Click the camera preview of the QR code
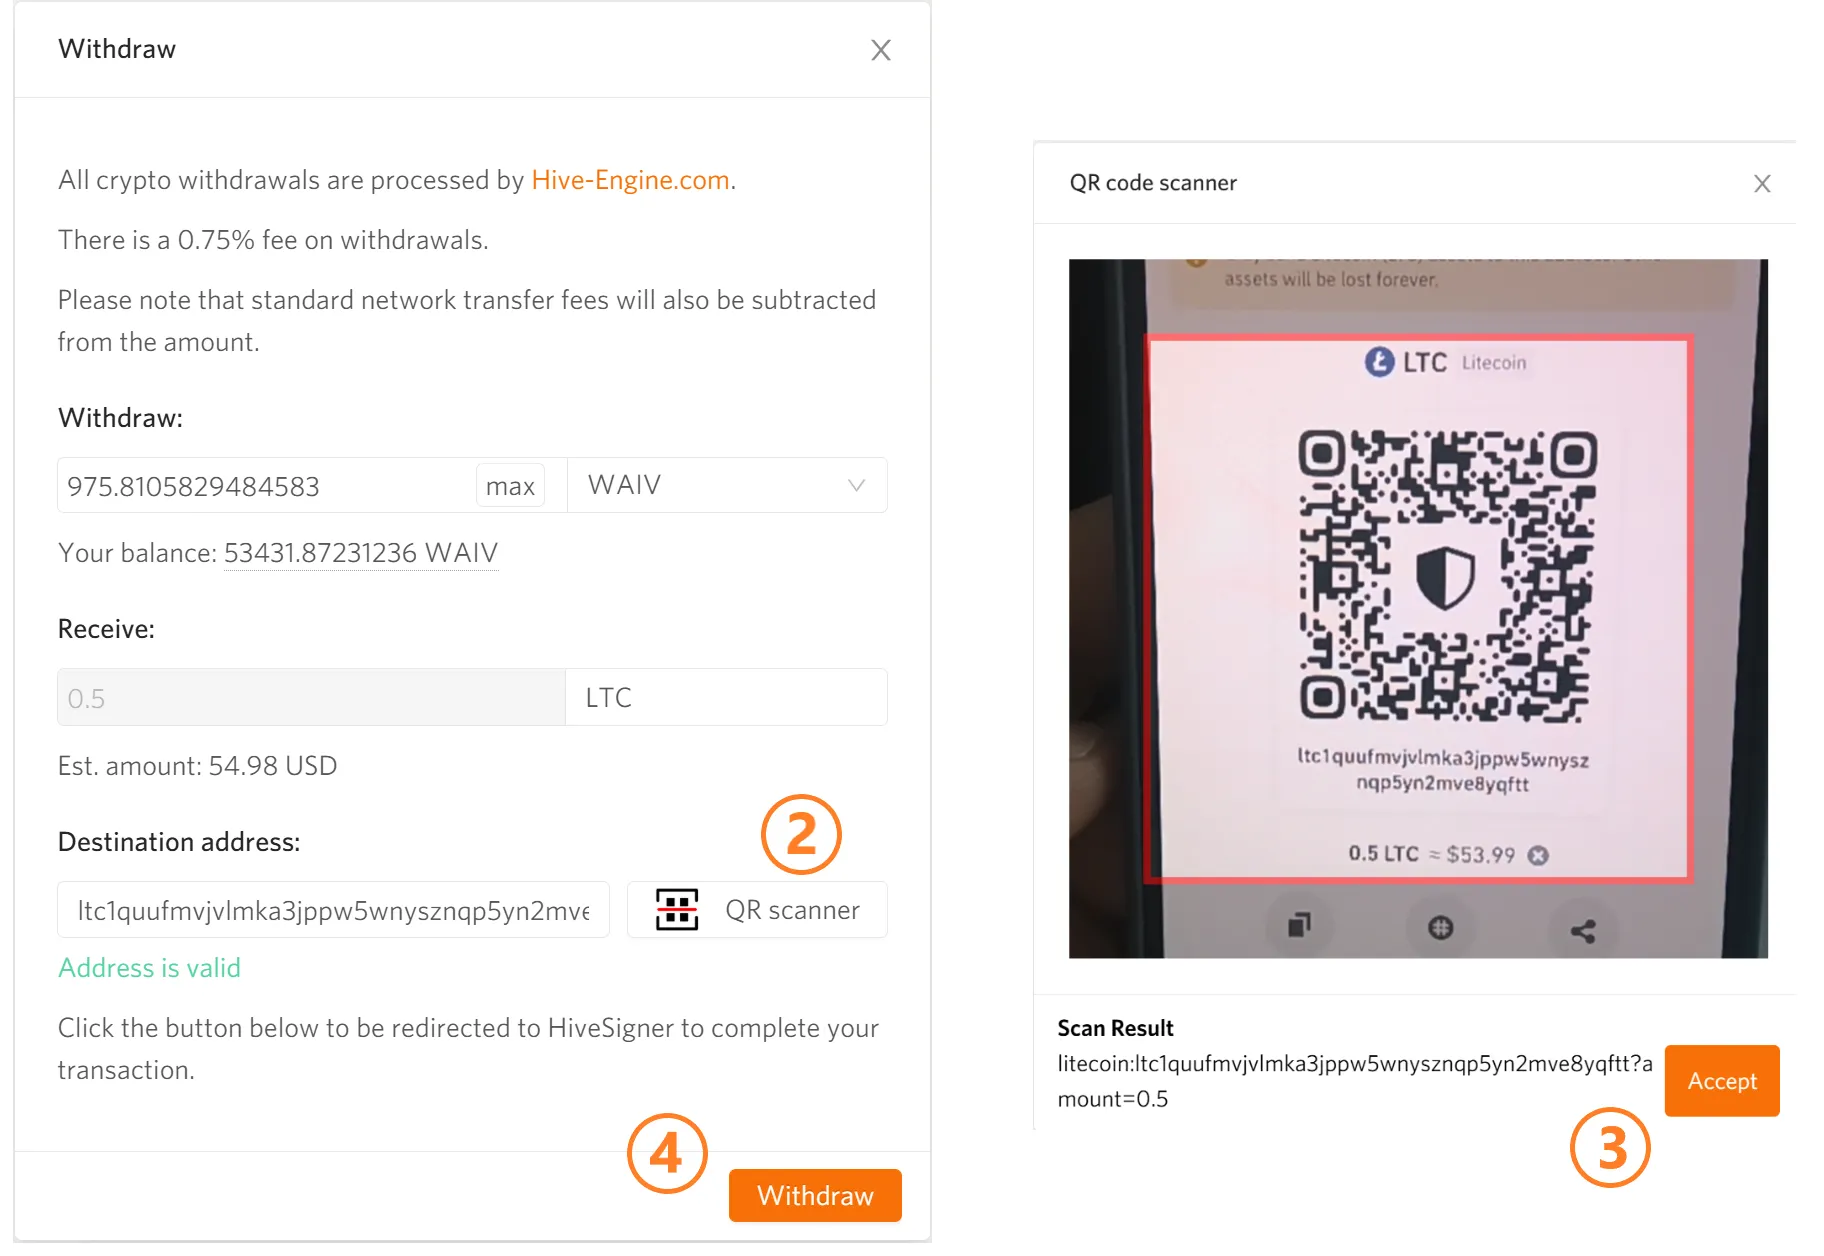This screenshot has height=1256, width=1824. pos(1418,609)
